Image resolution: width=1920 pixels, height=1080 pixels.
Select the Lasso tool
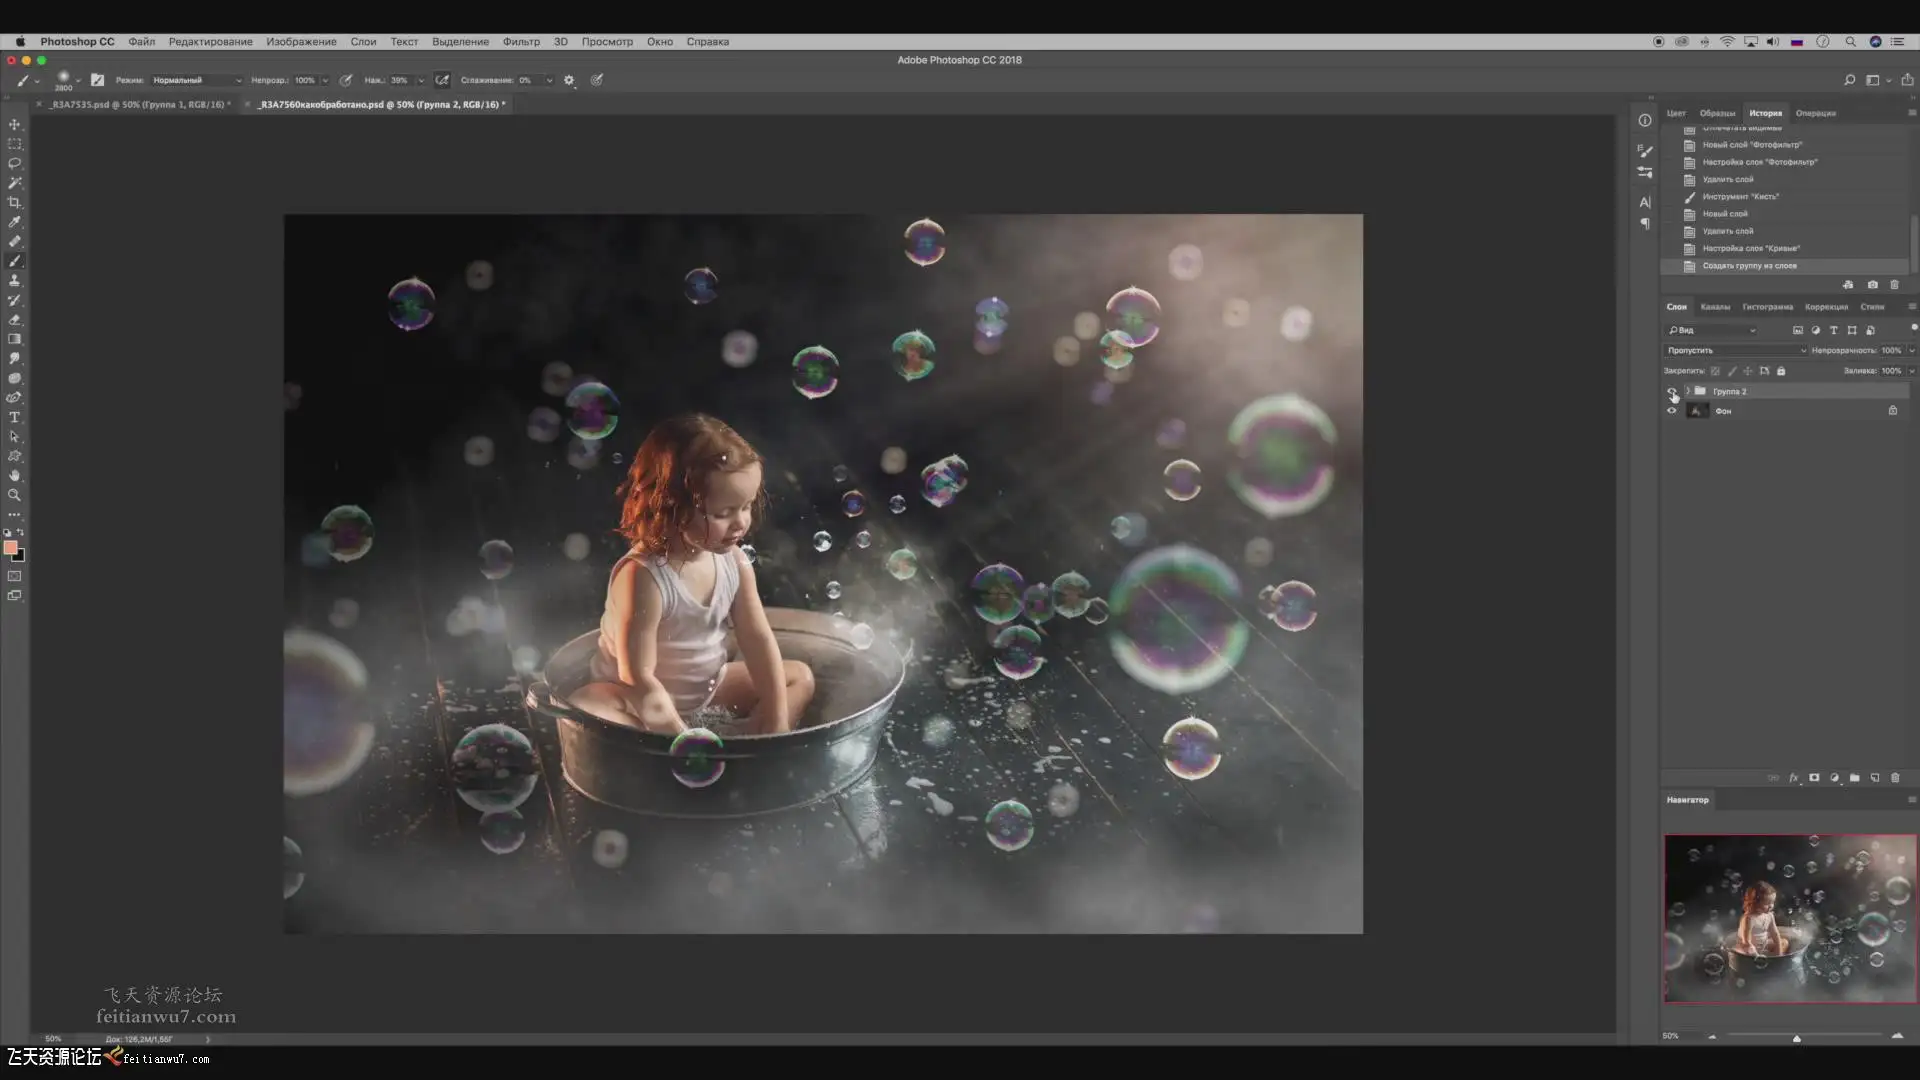tap(14, 164)
